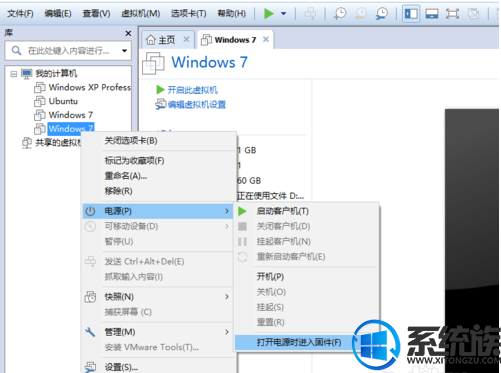Viewport: 501px width, 373px height.
Task: Open the library search filter dropdown arrow
Action: pyautogui.click(x=124, y=51)
